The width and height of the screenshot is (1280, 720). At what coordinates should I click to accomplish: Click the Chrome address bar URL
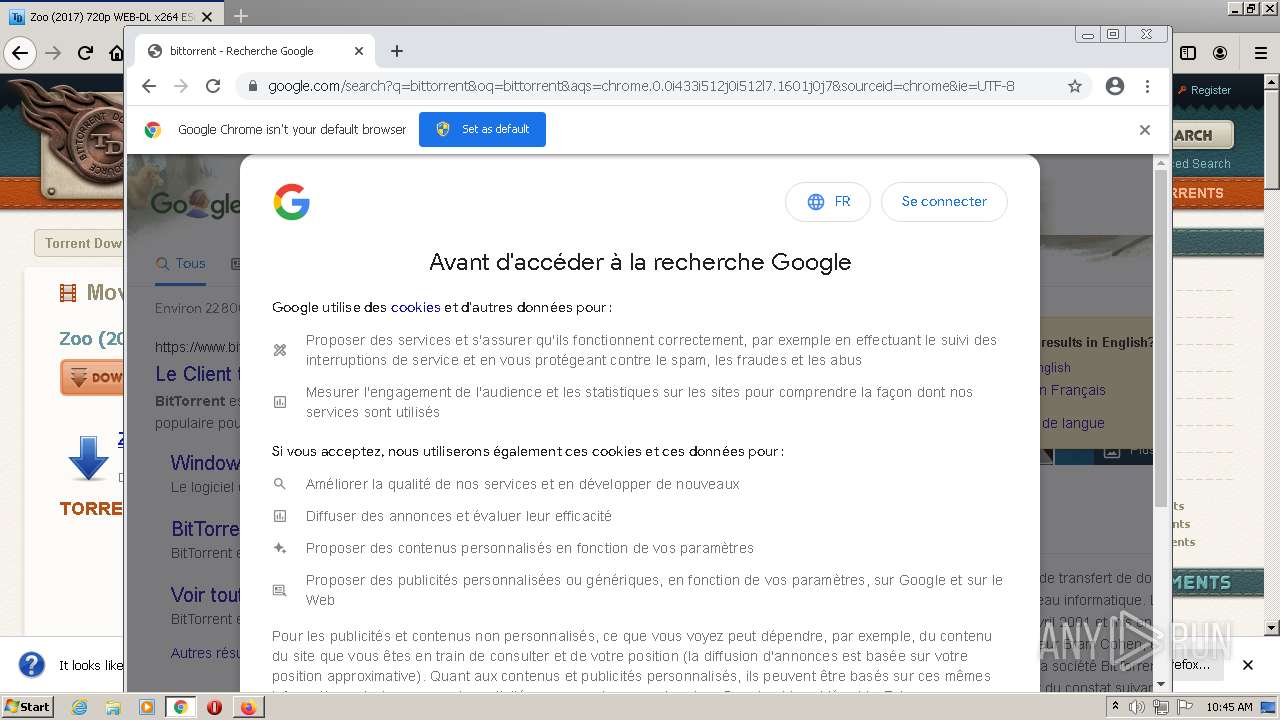click(641, 86)
